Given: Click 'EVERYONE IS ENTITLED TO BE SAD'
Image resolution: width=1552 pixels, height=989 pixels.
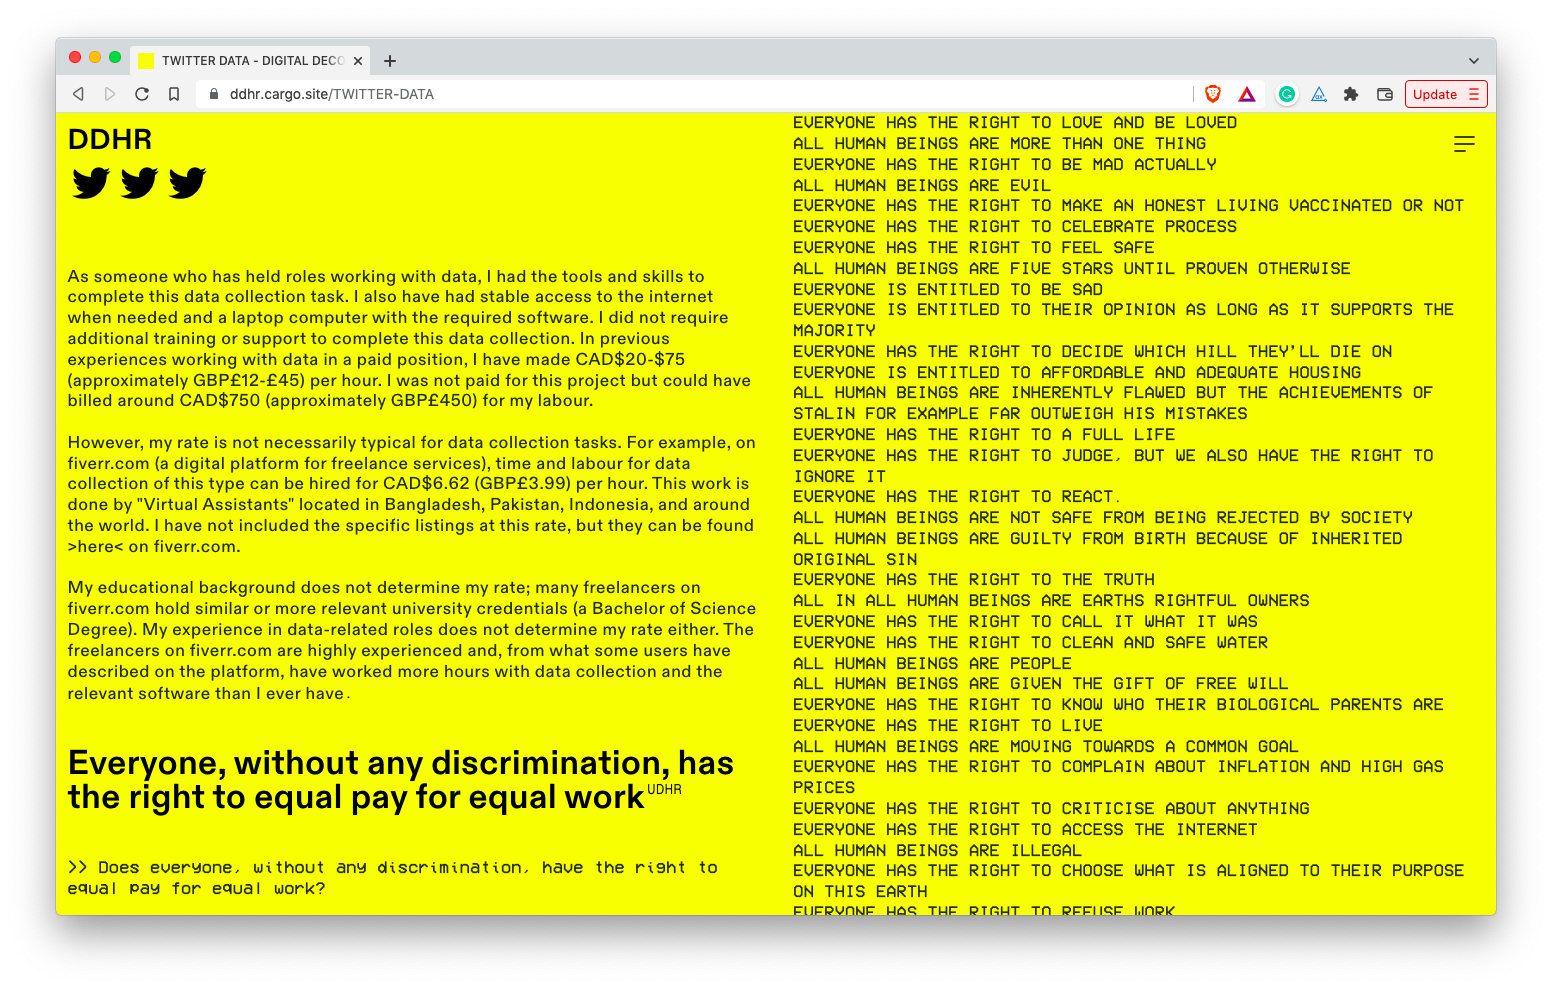Looking at the screenshot, I should tap(947, 290).
